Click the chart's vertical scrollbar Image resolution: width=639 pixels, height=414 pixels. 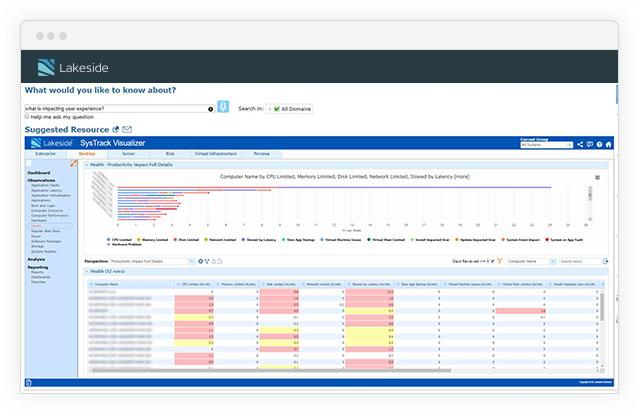coord(590,204)
